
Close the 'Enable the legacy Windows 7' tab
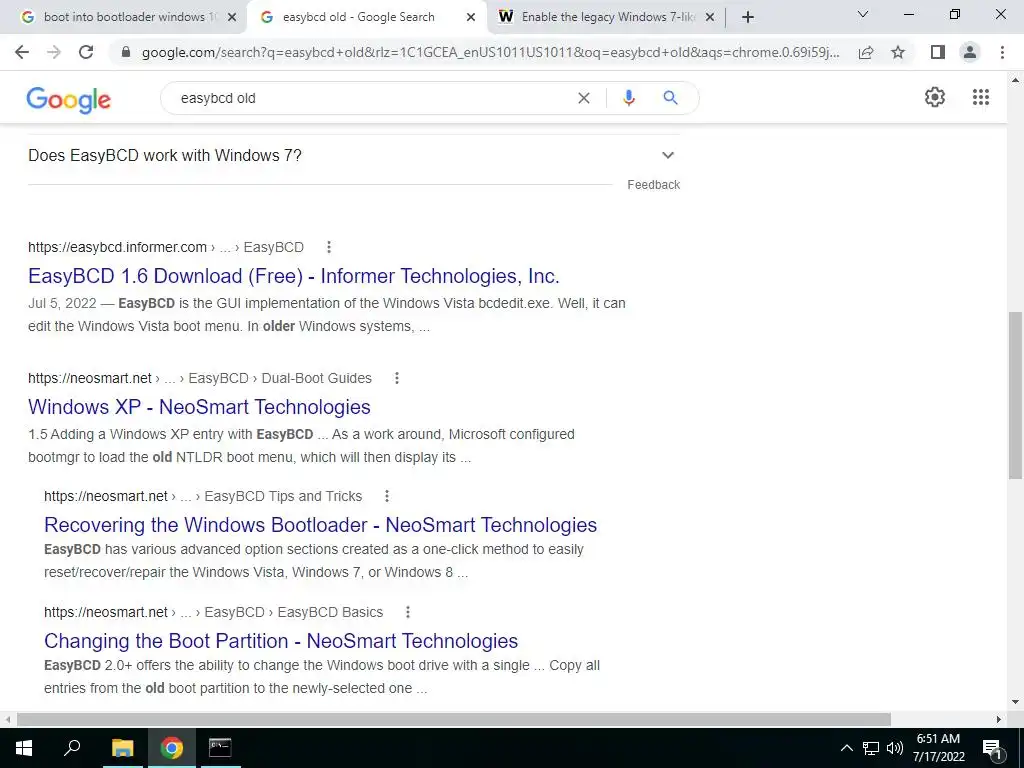pos(710,17)
